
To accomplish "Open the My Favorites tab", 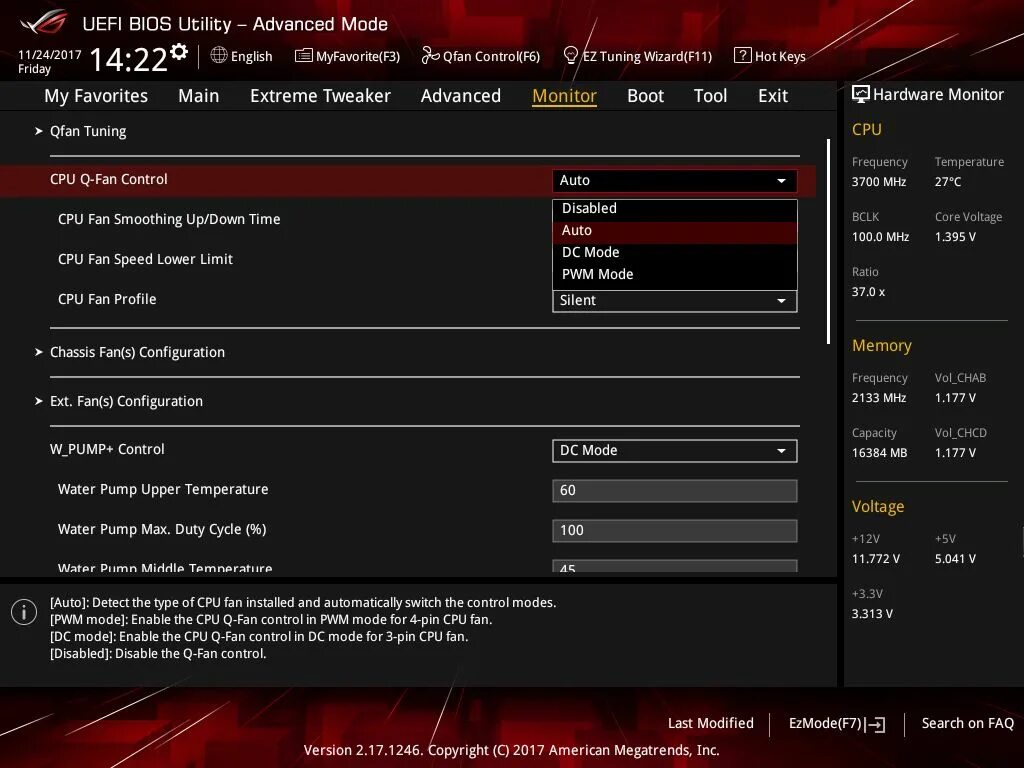I will (96, 95).
